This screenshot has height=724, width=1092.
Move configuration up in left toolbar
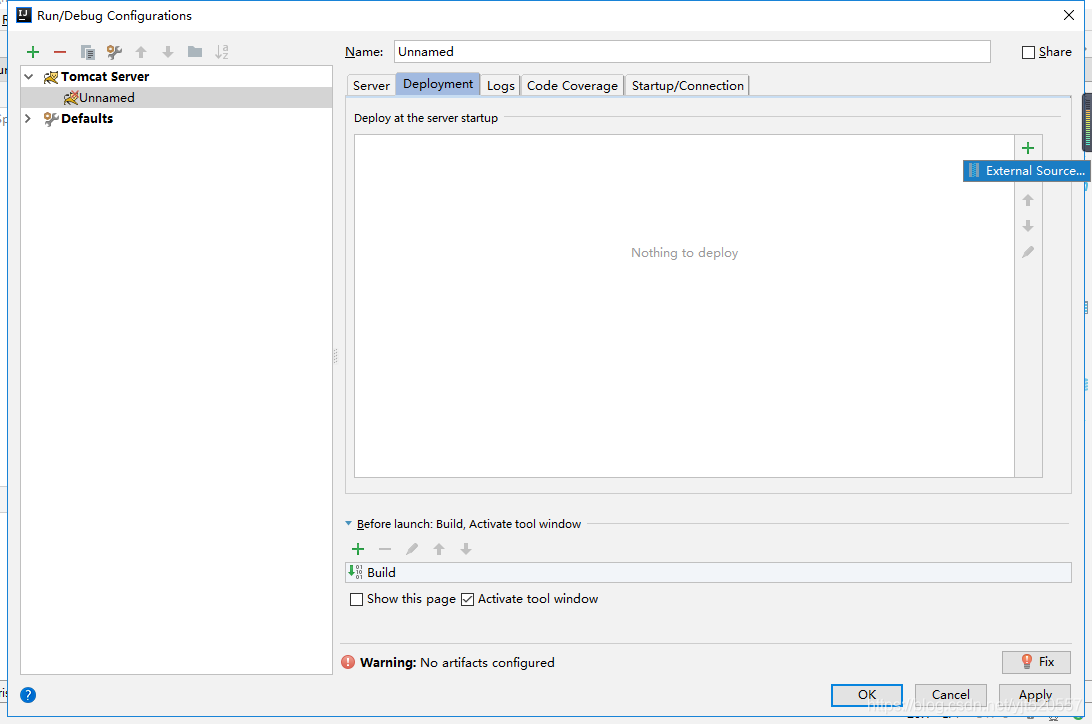click(x=141, y=52)
